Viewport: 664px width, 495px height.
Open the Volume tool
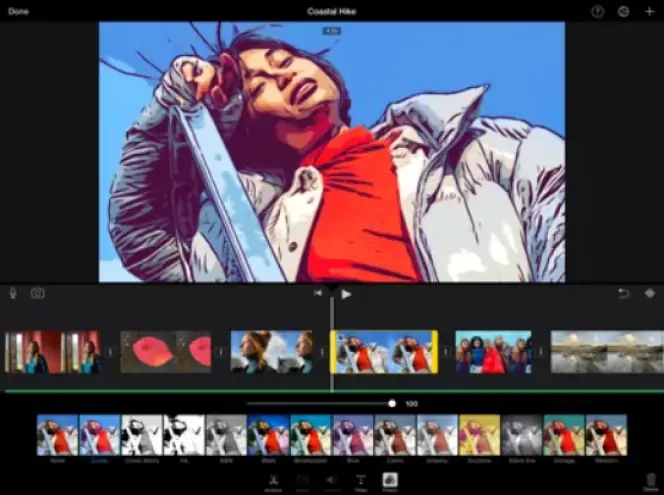click(332, 482)
